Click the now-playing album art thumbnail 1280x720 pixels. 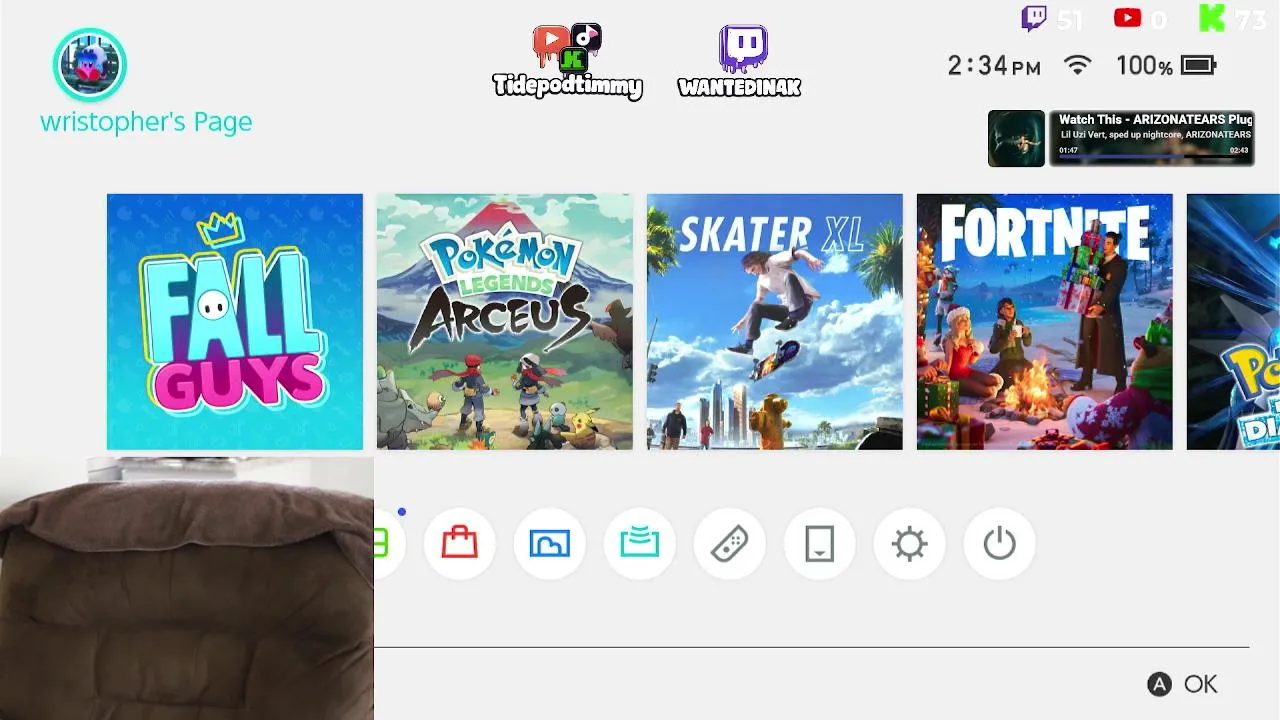(x=1016, y=138)
